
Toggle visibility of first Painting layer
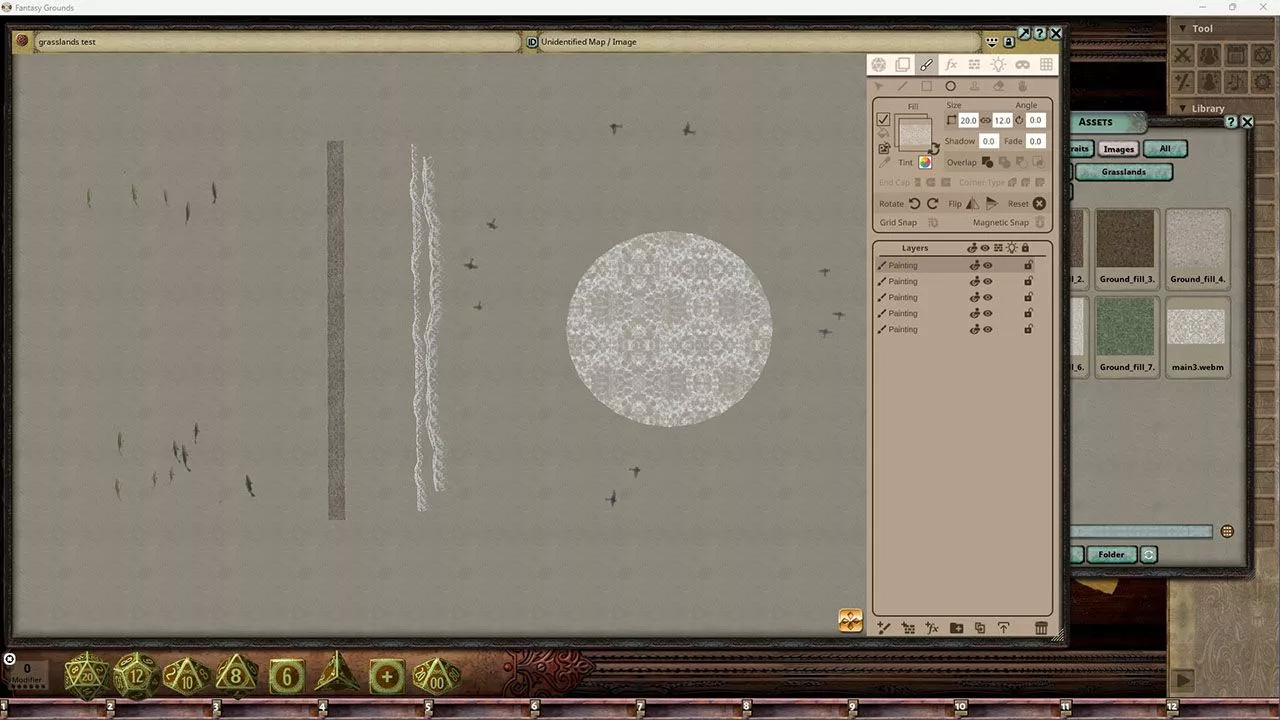988,266
